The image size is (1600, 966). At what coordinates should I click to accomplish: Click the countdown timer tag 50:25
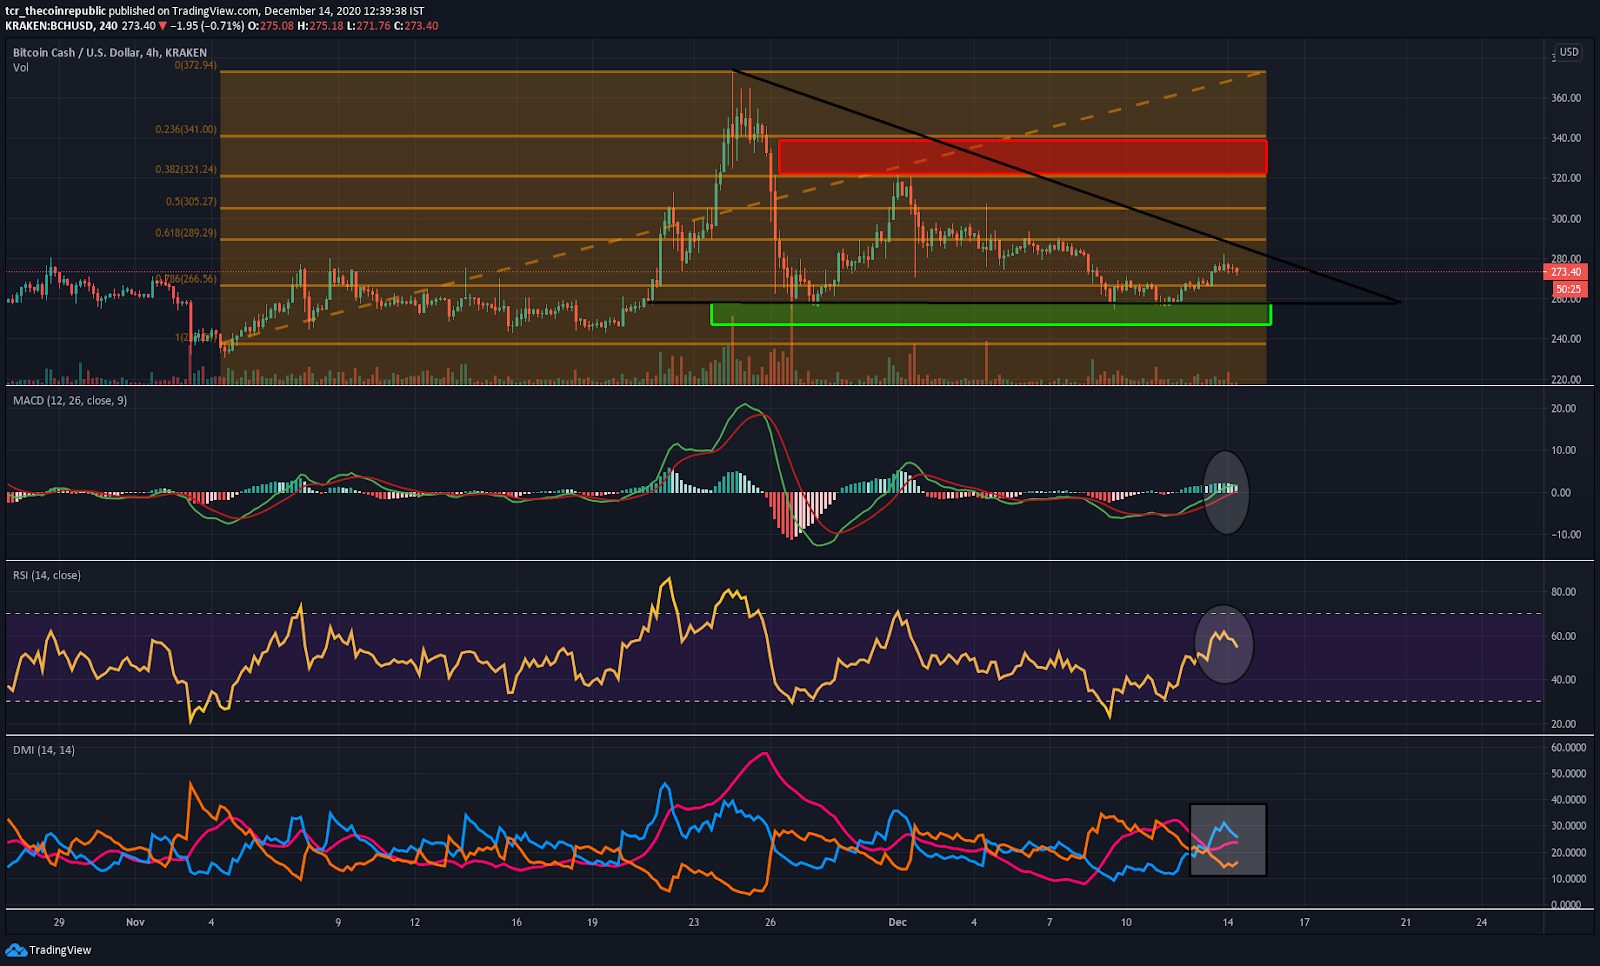[x=1569, y=289]
